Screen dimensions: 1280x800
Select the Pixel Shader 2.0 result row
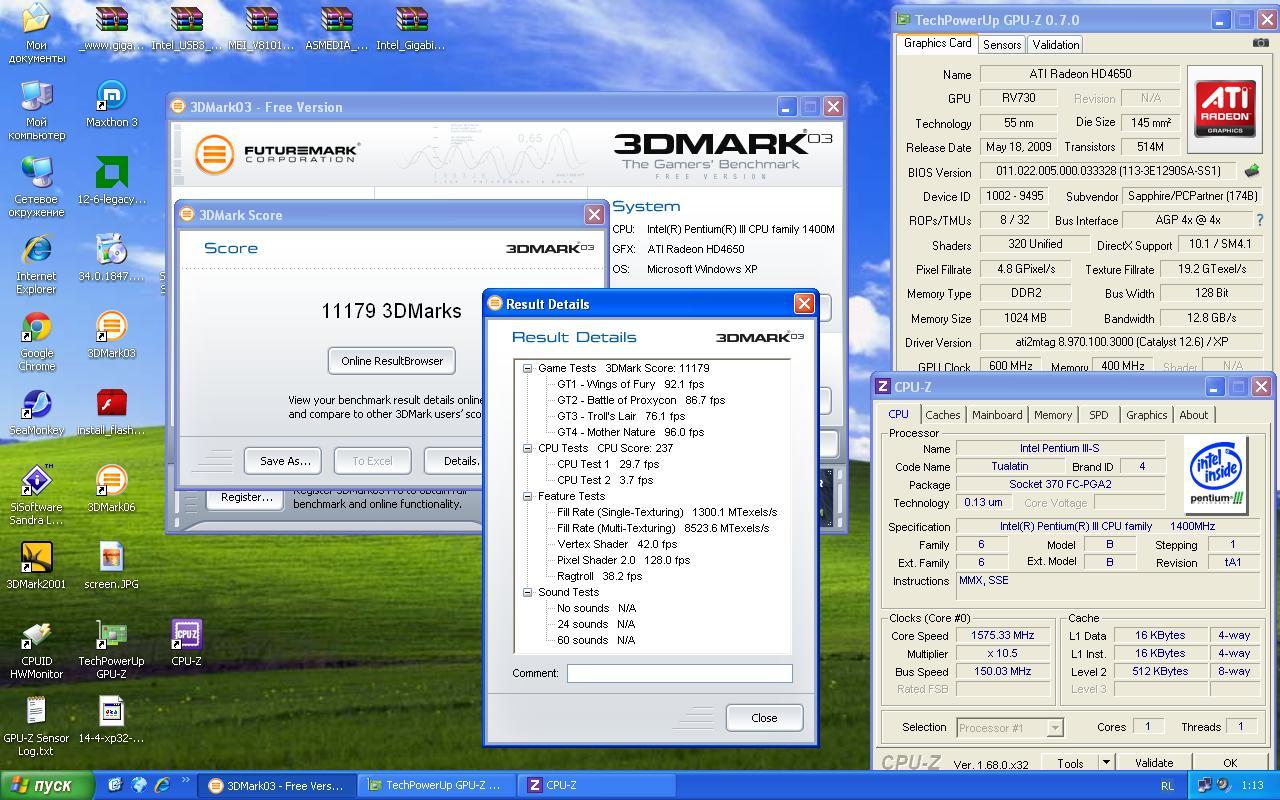point(623,560)
